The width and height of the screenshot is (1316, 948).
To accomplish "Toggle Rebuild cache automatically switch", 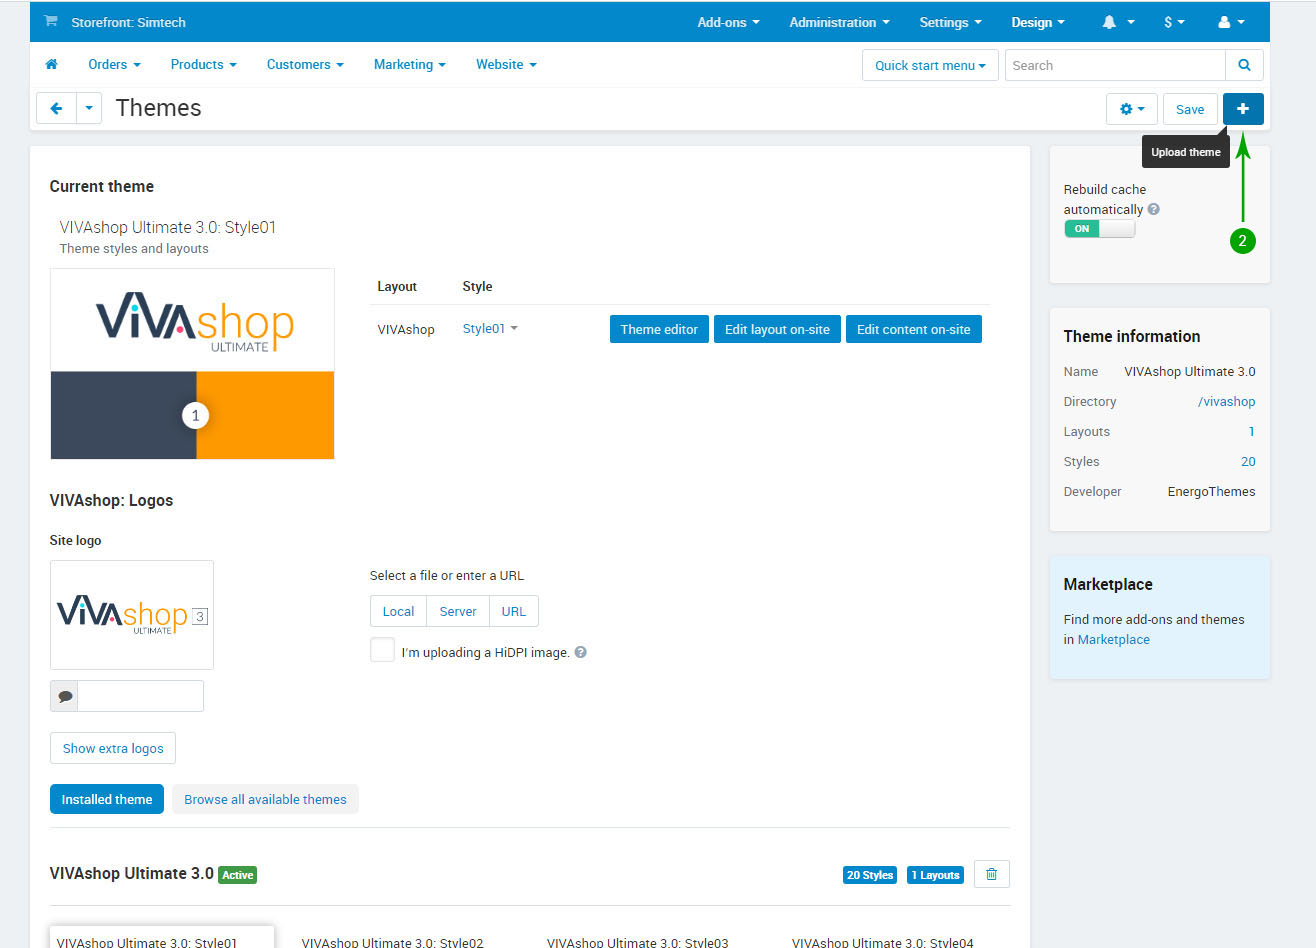I will click(x=1099, y=229).
